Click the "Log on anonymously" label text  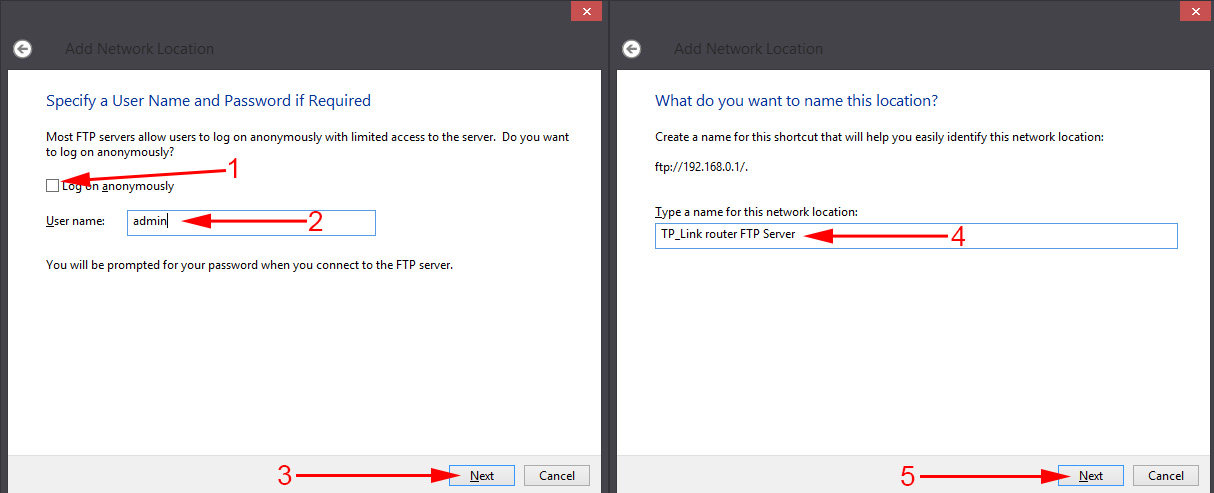coord(117,186)
